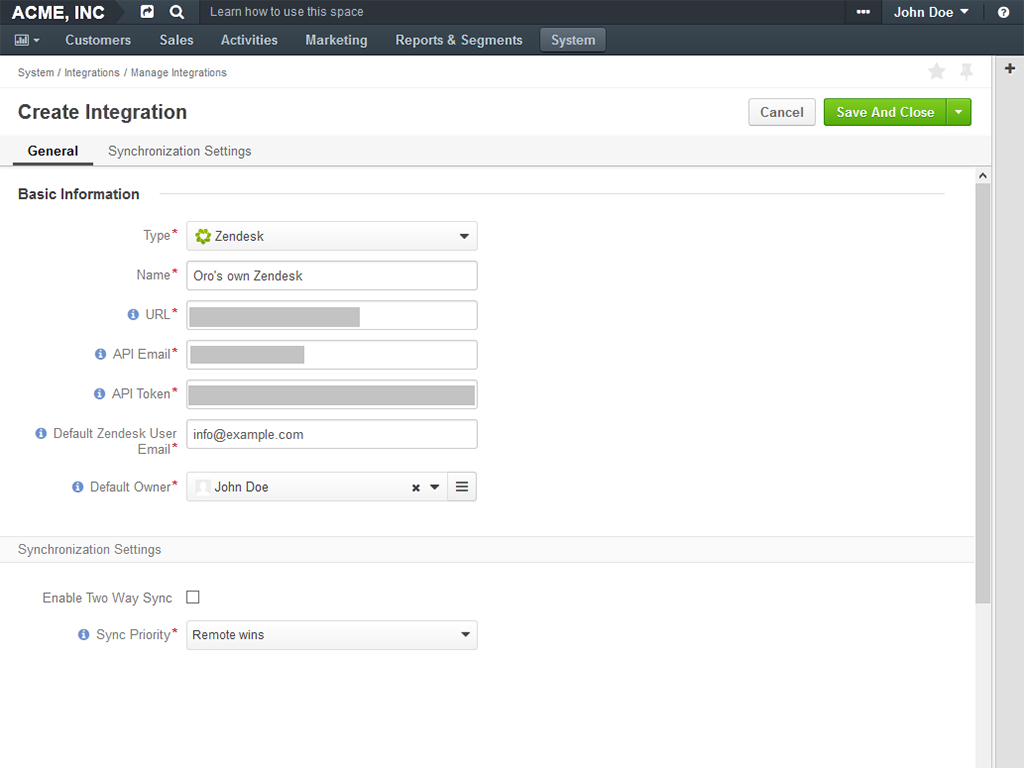Viewport: 1024px width, 768px height.
Task: Pin this page using the pin icon
Action: [x=965, y=71]
